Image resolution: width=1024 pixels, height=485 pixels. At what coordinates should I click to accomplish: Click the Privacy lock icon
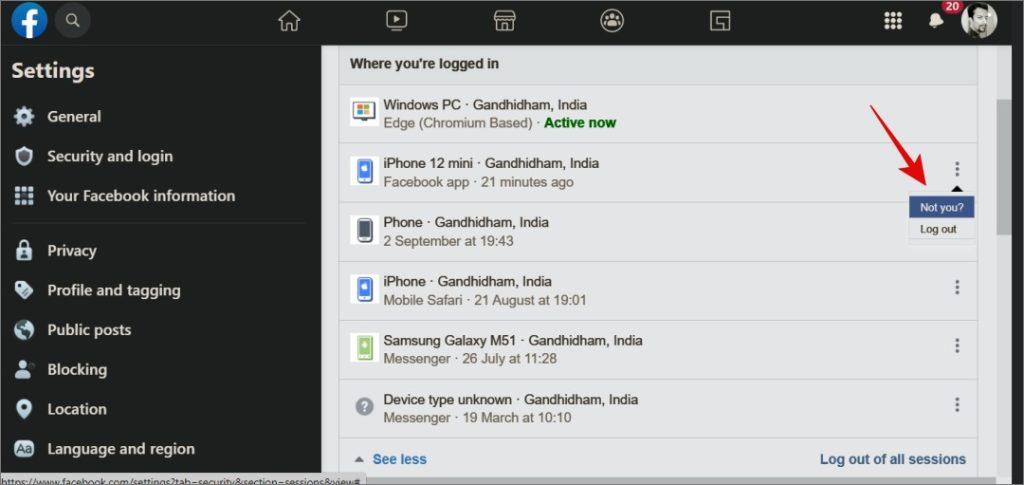(24, 251)
